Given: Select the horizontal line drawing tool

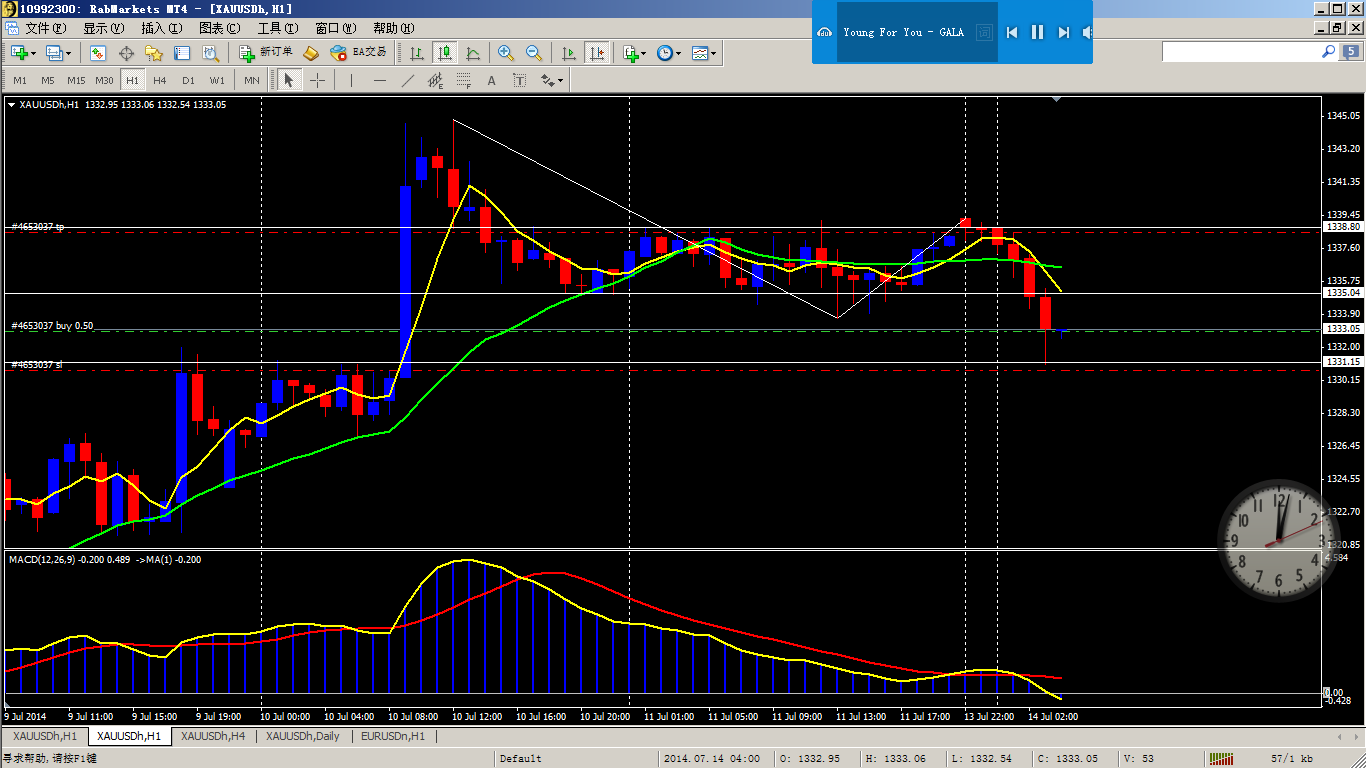Looking at the screenshot, I should [x=379, y=80].
